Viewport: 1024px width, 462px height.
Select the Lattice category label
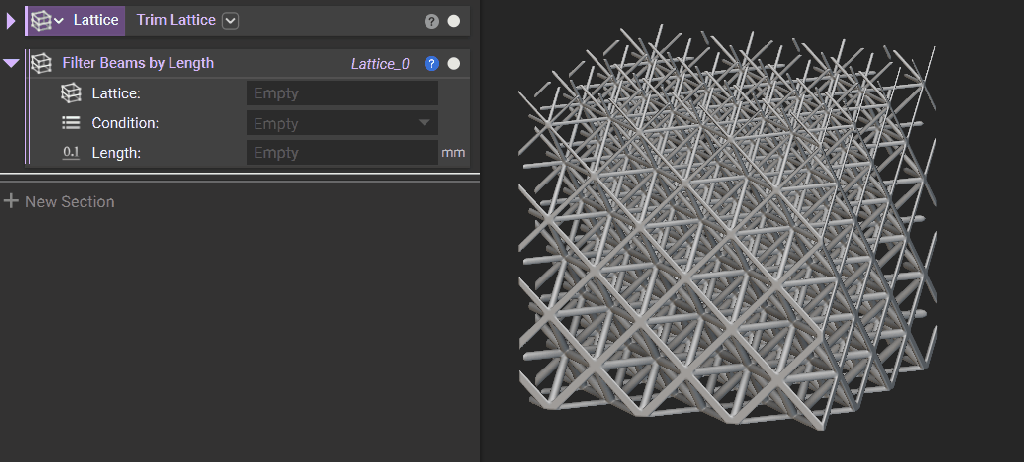[x=96, y=20]
